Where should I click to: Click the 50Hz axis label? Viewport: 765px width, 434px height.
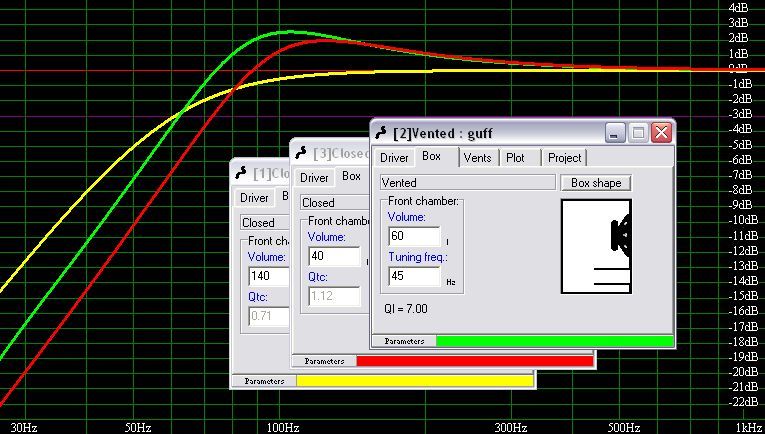pyautogui.click(x=138, y=428)
